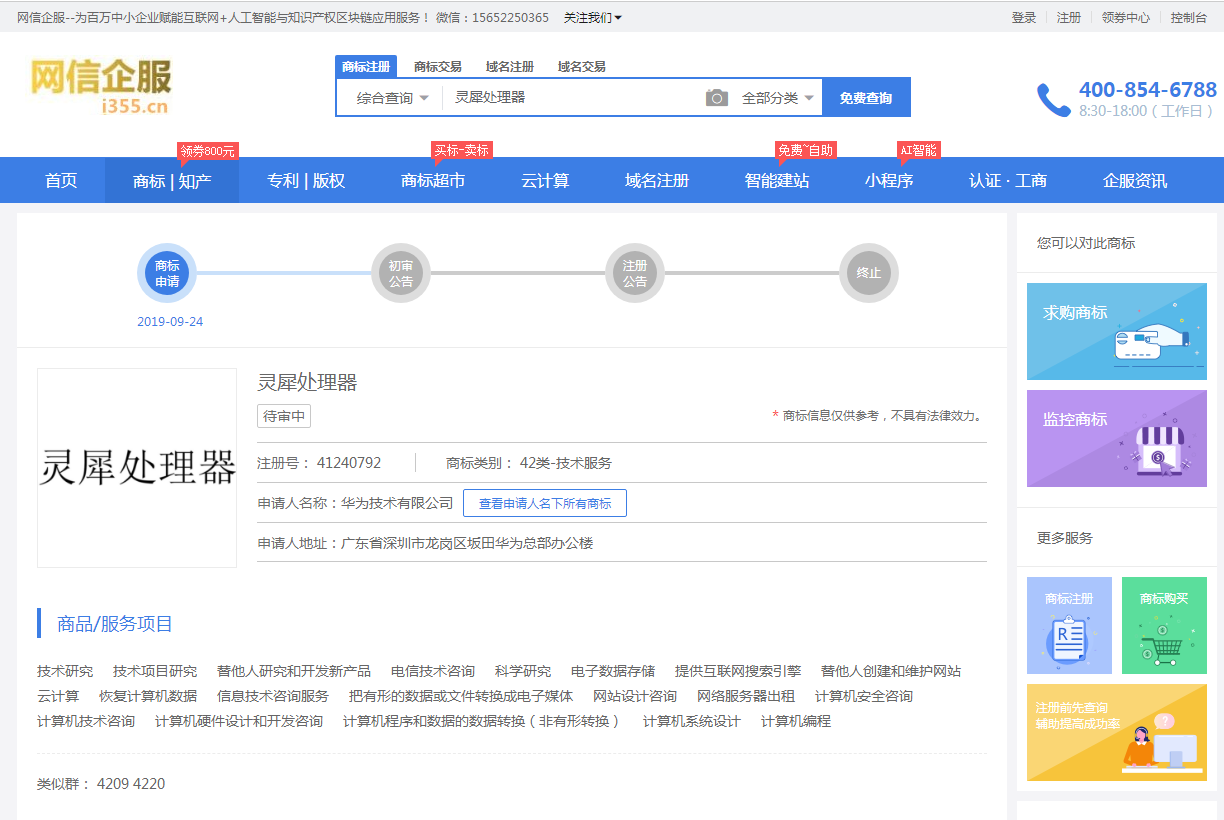1224x820 pixels.
Task: Select the 商标注册 search tab
Action: pos(366,66)
